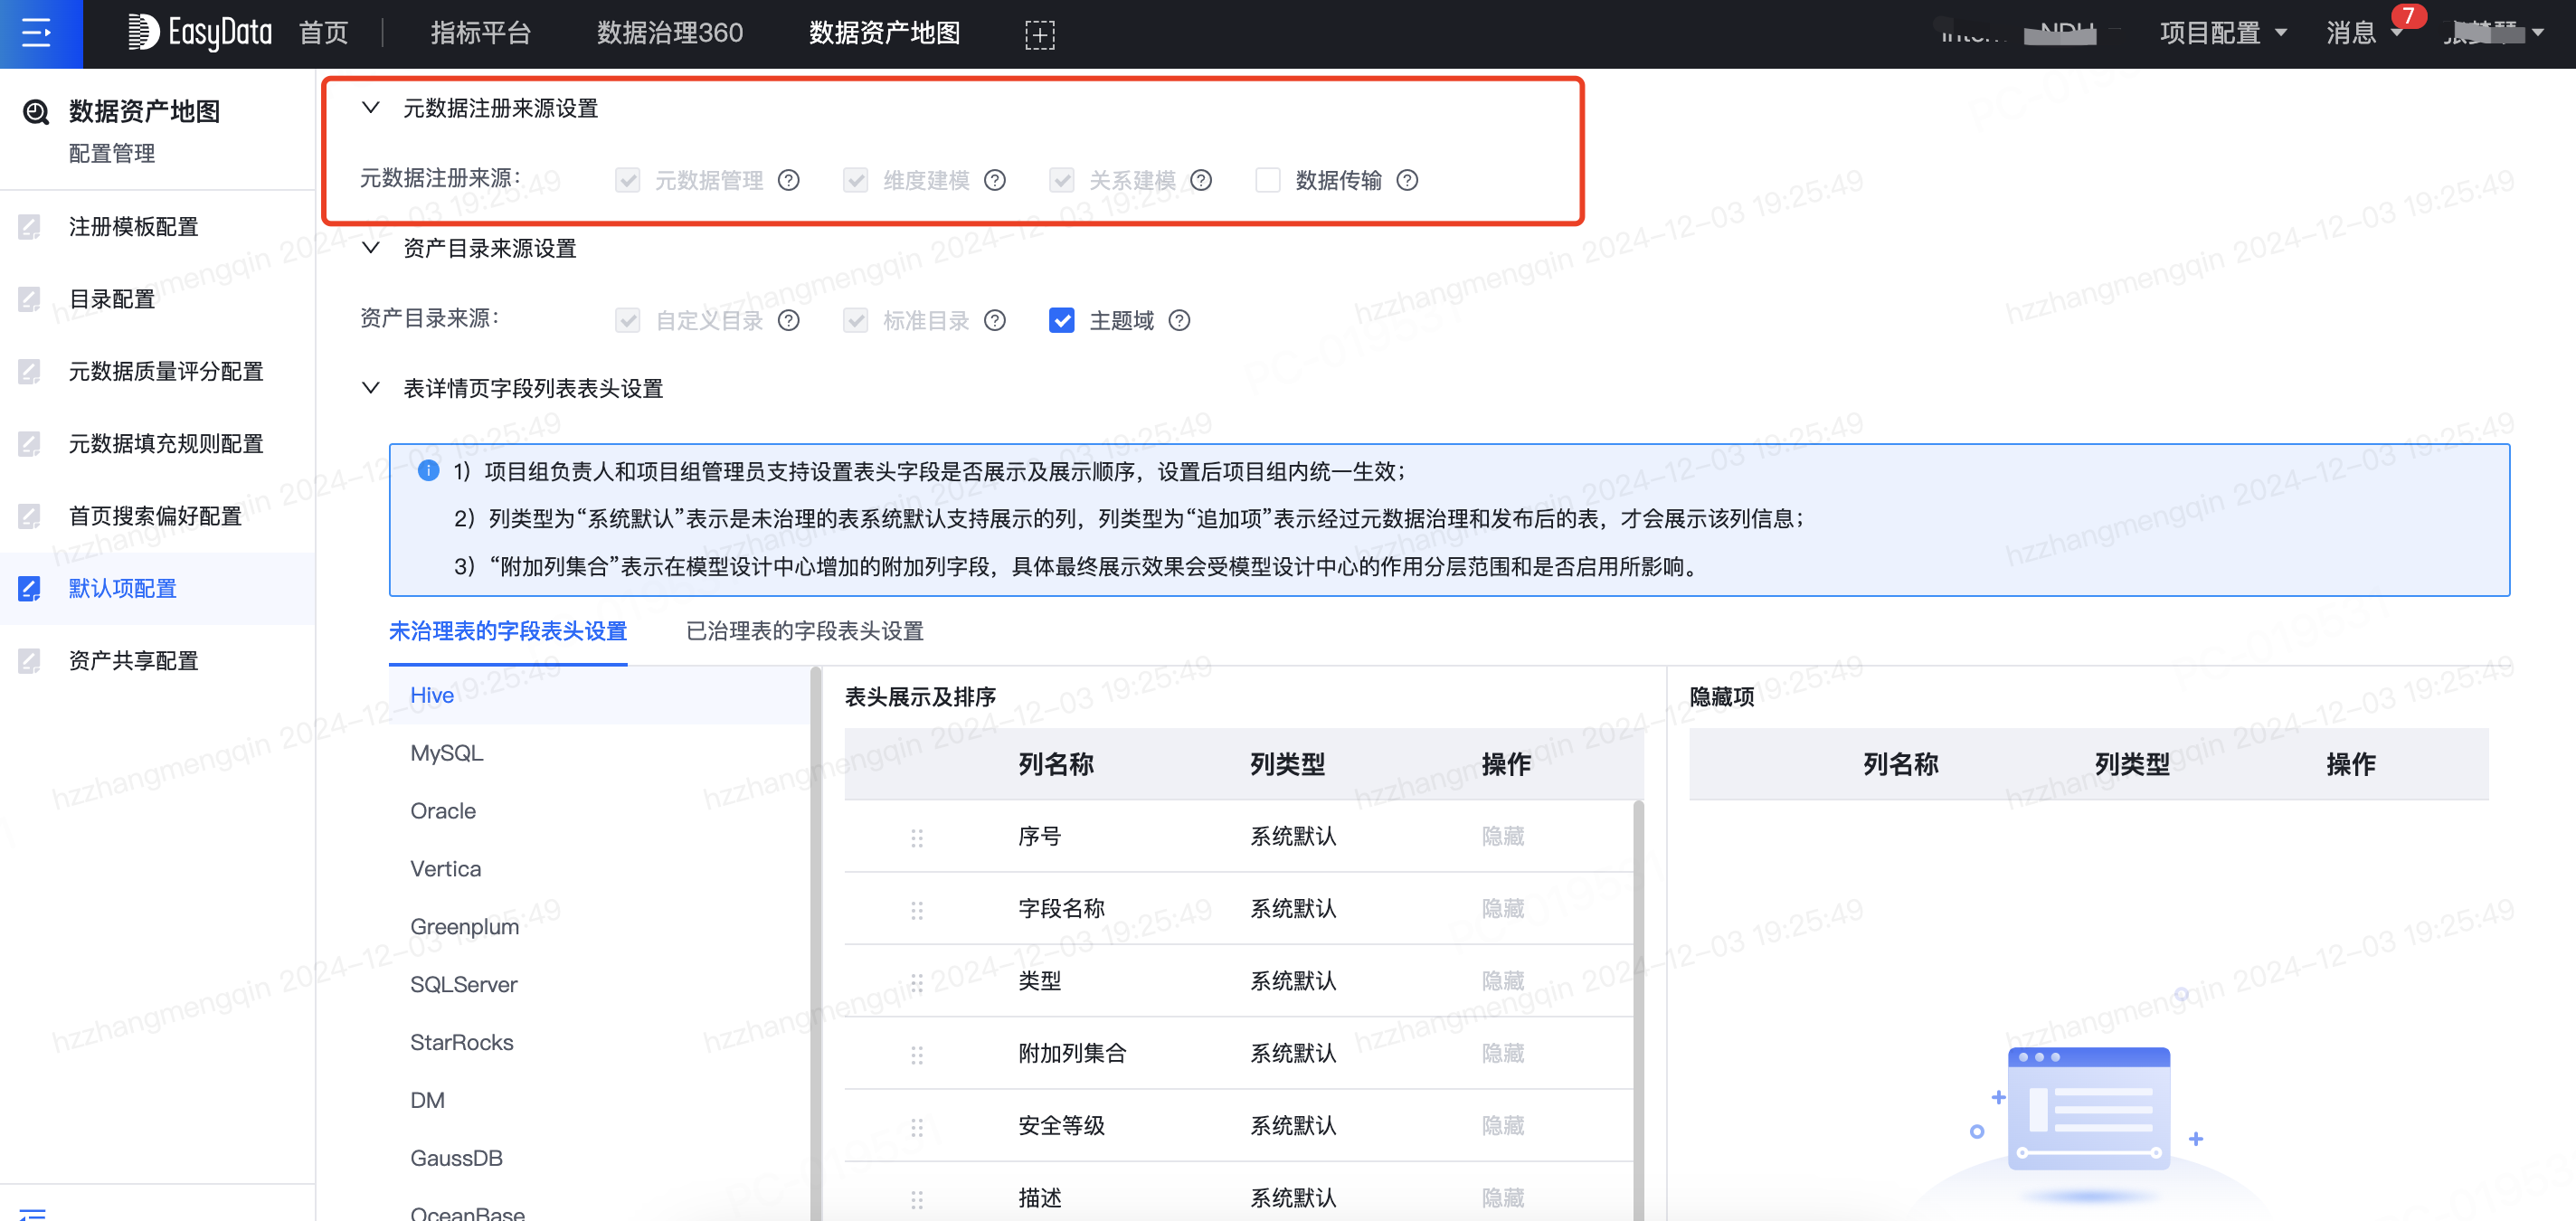Screen dimensions: 2576x1221
Task: Click the help icon next to 主题域
Action: [x=1180, y=320]
